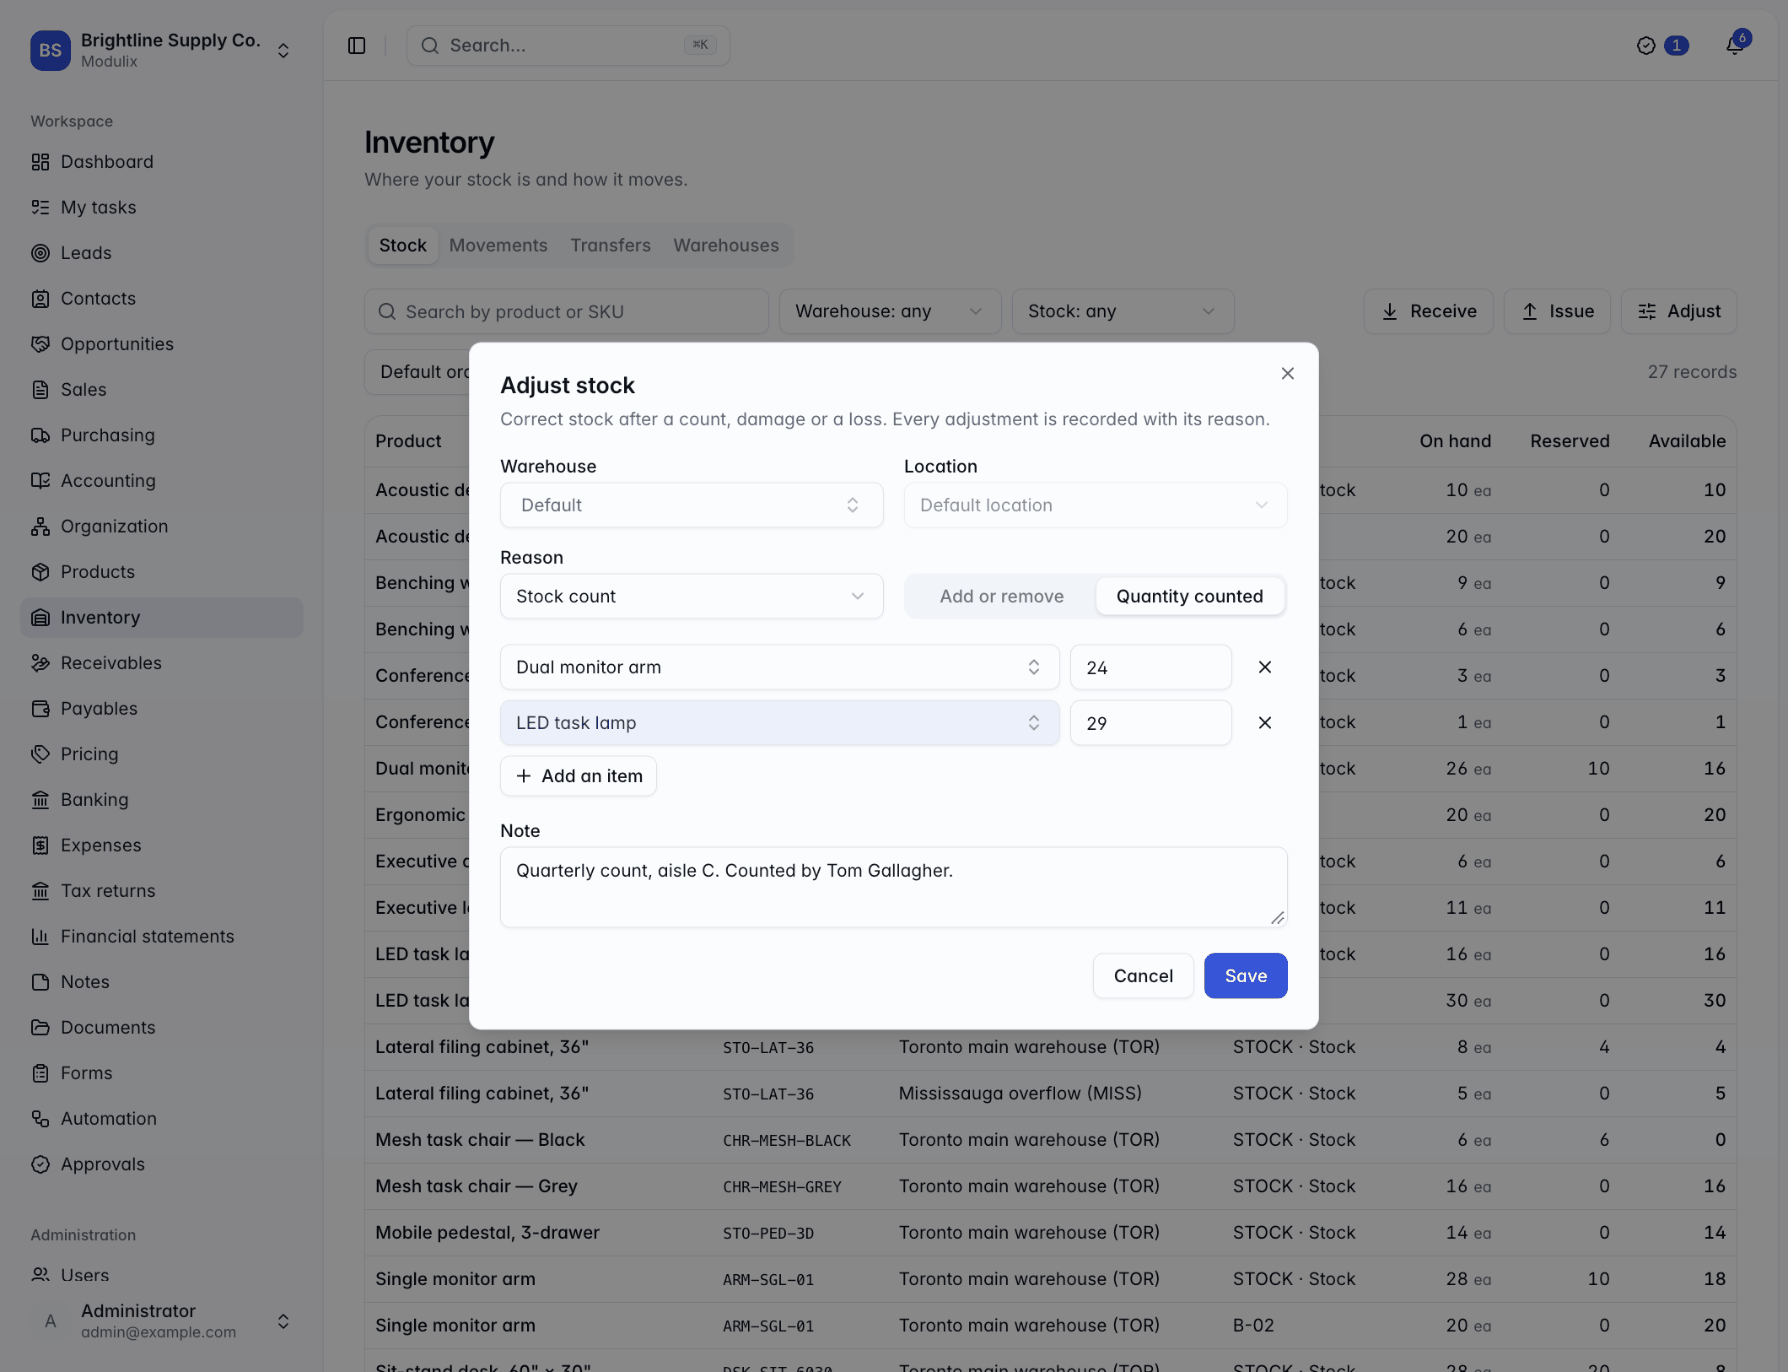This screenshot has width=1788, height=1372.
Task: Open Automation in the sidebar
Action: click(x=162, y=1119)
